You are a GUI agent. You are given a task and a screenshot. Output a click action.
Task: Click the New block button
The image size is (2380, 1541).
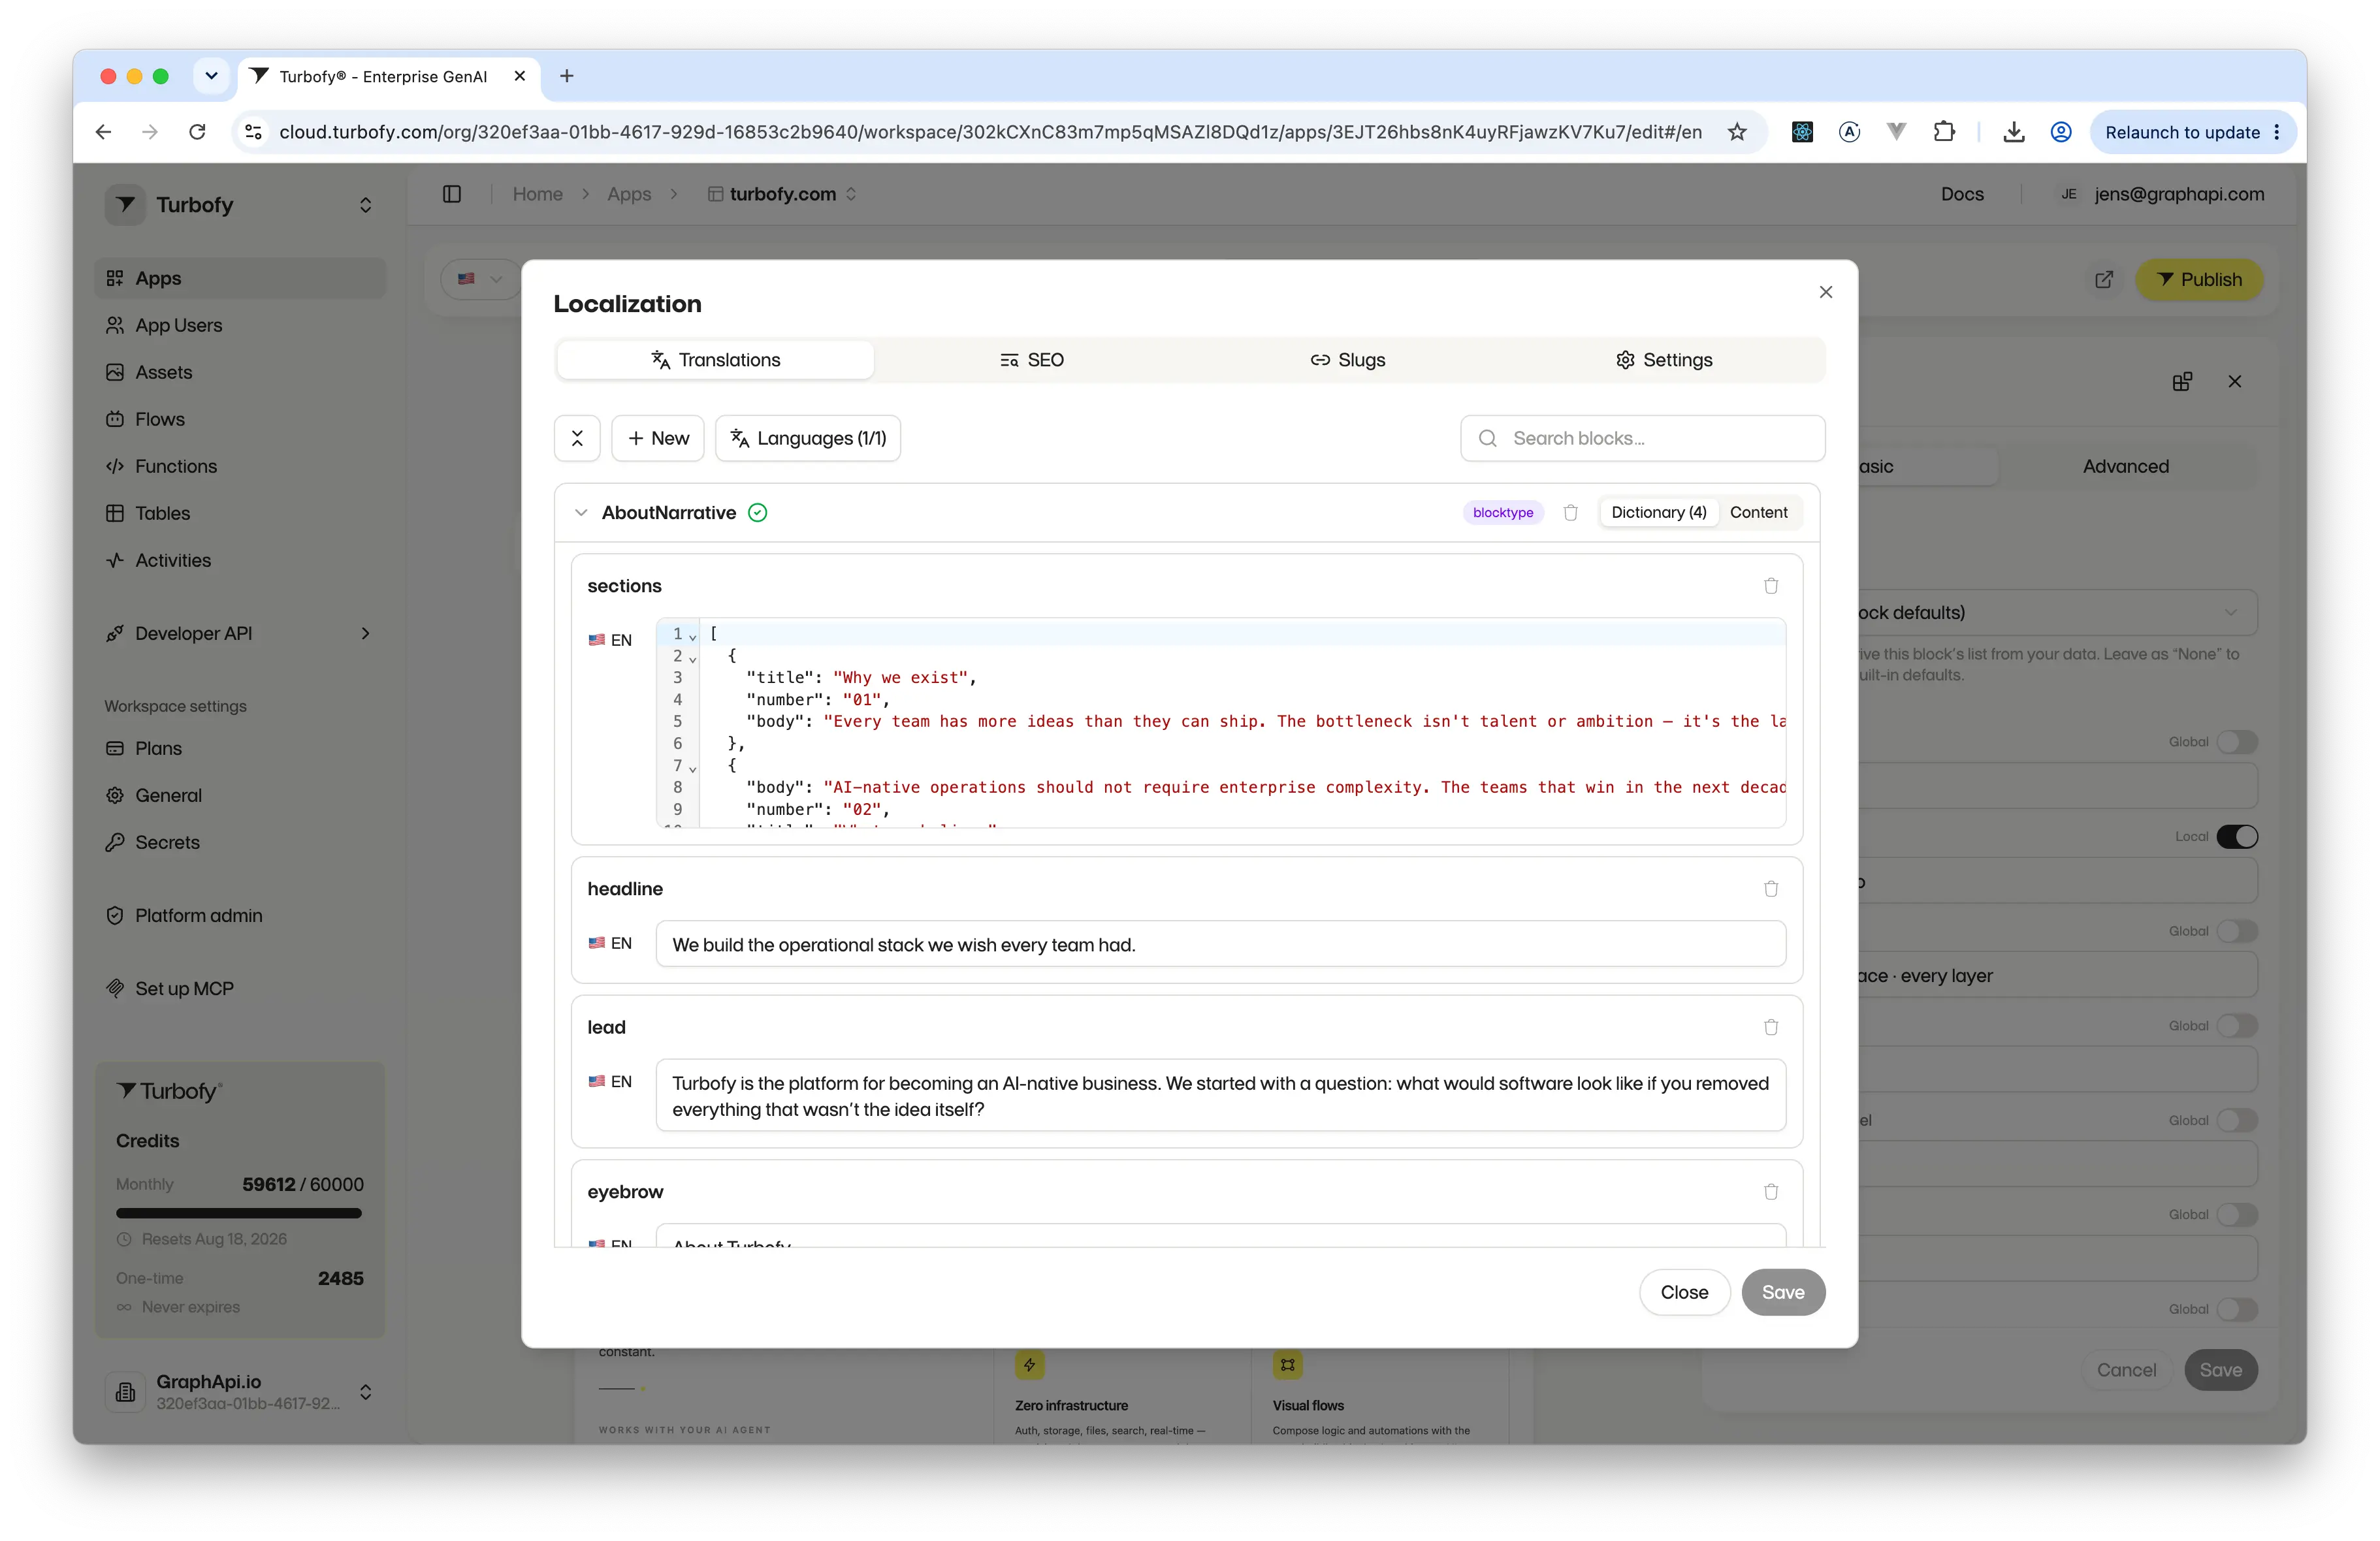[658, 438]
